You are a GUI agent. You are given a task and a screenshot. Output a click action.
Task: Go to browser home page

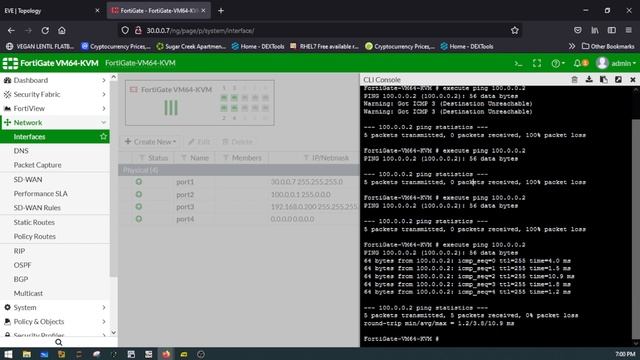point(62,30)
